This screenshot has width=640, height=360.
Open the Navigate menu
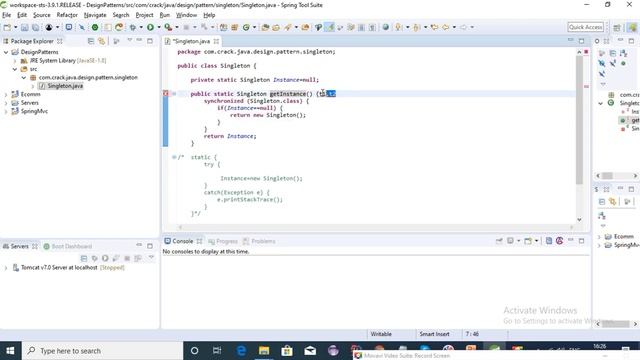(95, 15)
